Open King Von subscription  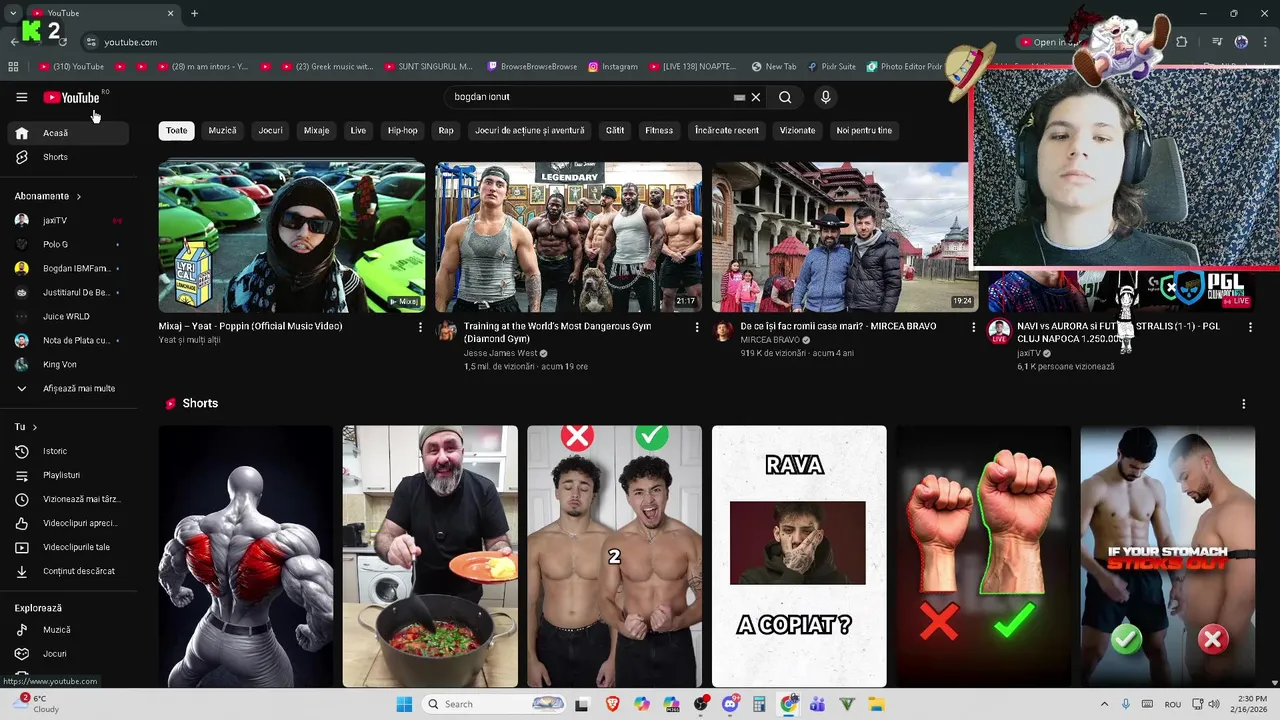68,364
